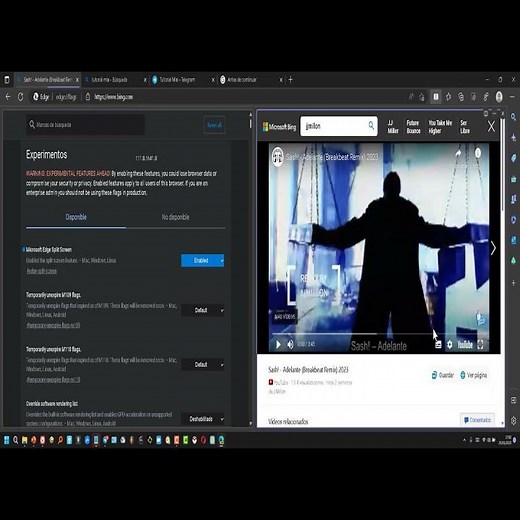This screenshot has width=520, height=520.
Task: Click the Future Bounce suggestion
Action: point(413,127)
